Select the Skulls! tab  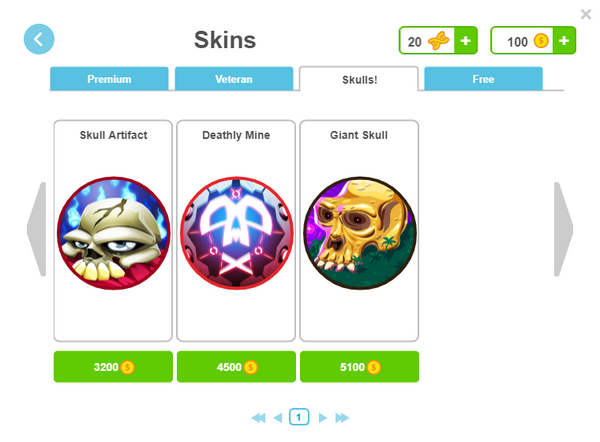(359, 79)
